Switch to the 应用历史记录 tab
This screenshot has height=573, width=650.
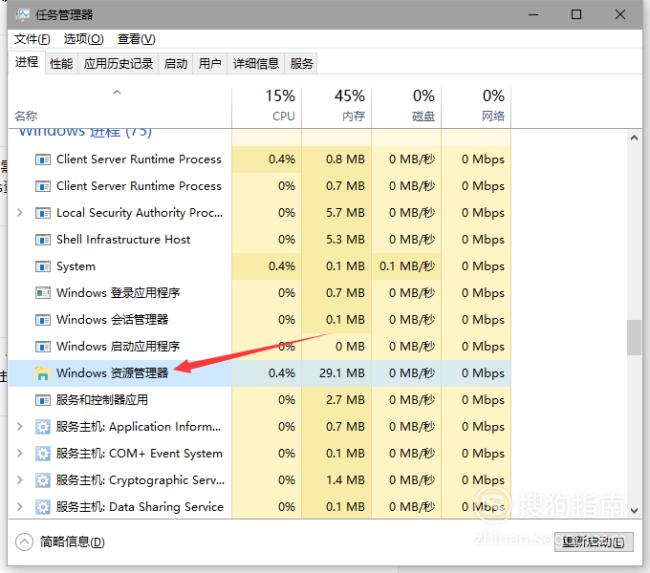[x=118, y=63]
